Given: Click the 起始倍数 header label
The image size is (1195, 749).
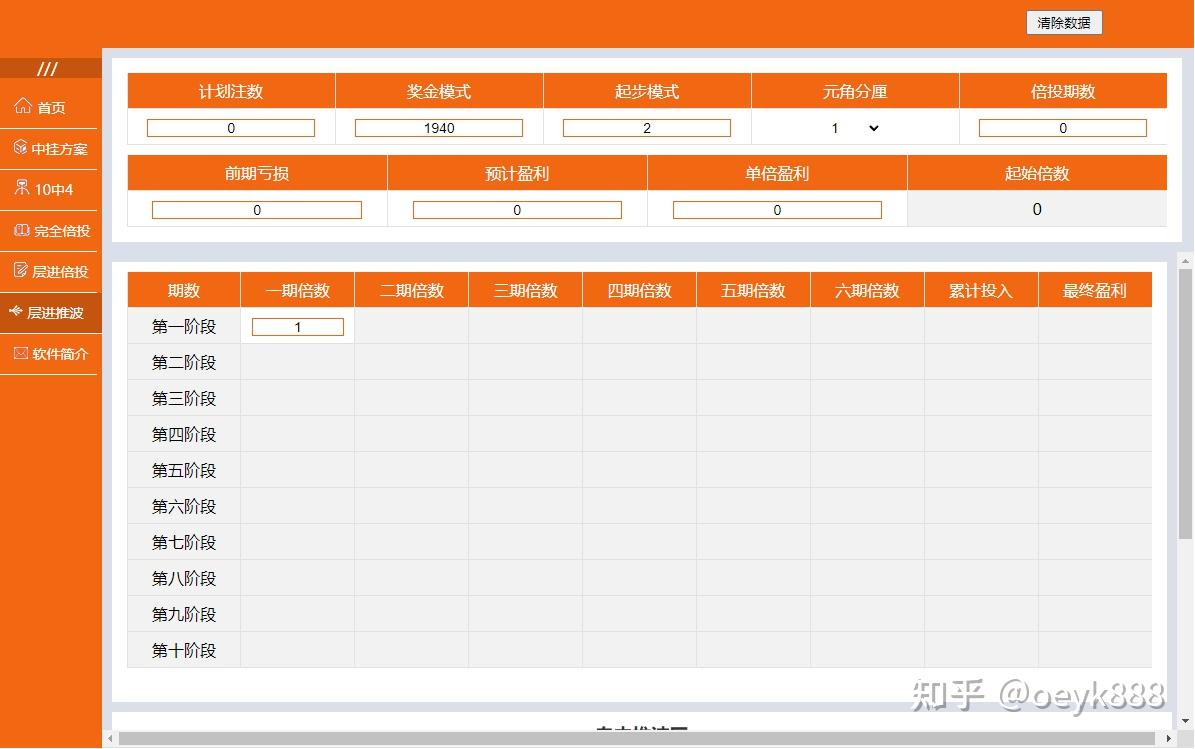Looking at the screenshot, I should (x=1037, y=173).
